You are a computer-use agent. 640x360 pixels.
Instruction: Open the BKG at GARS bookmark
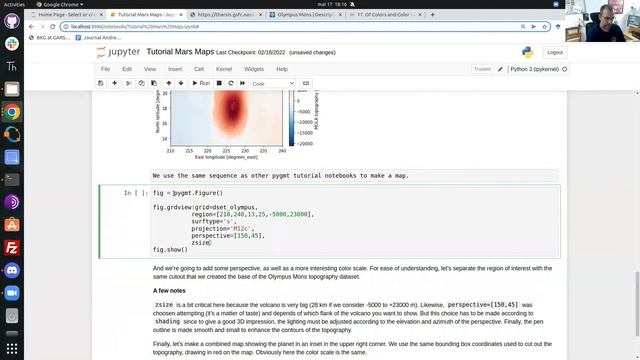click(x=49, y=38)
